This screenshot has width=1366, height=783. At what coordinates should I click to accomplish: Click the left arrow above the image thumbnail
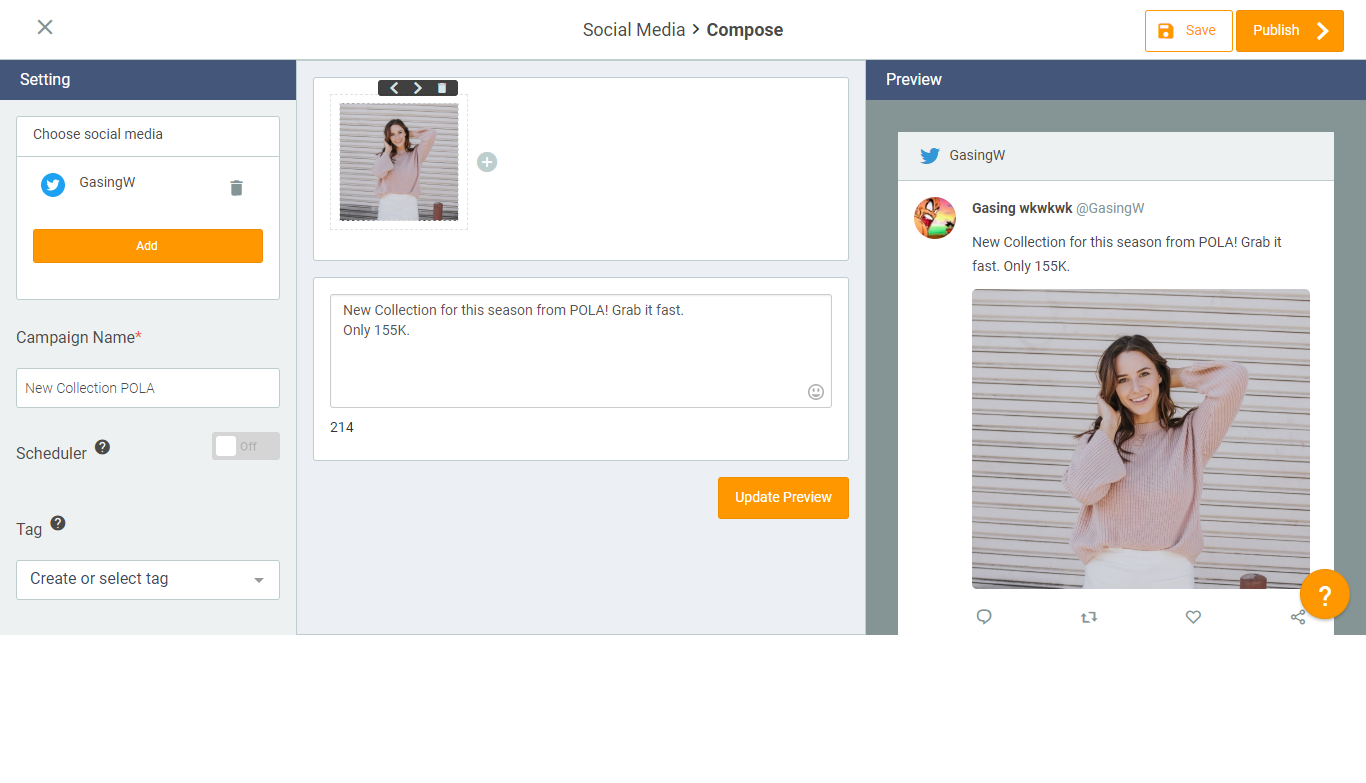(394, 87)
